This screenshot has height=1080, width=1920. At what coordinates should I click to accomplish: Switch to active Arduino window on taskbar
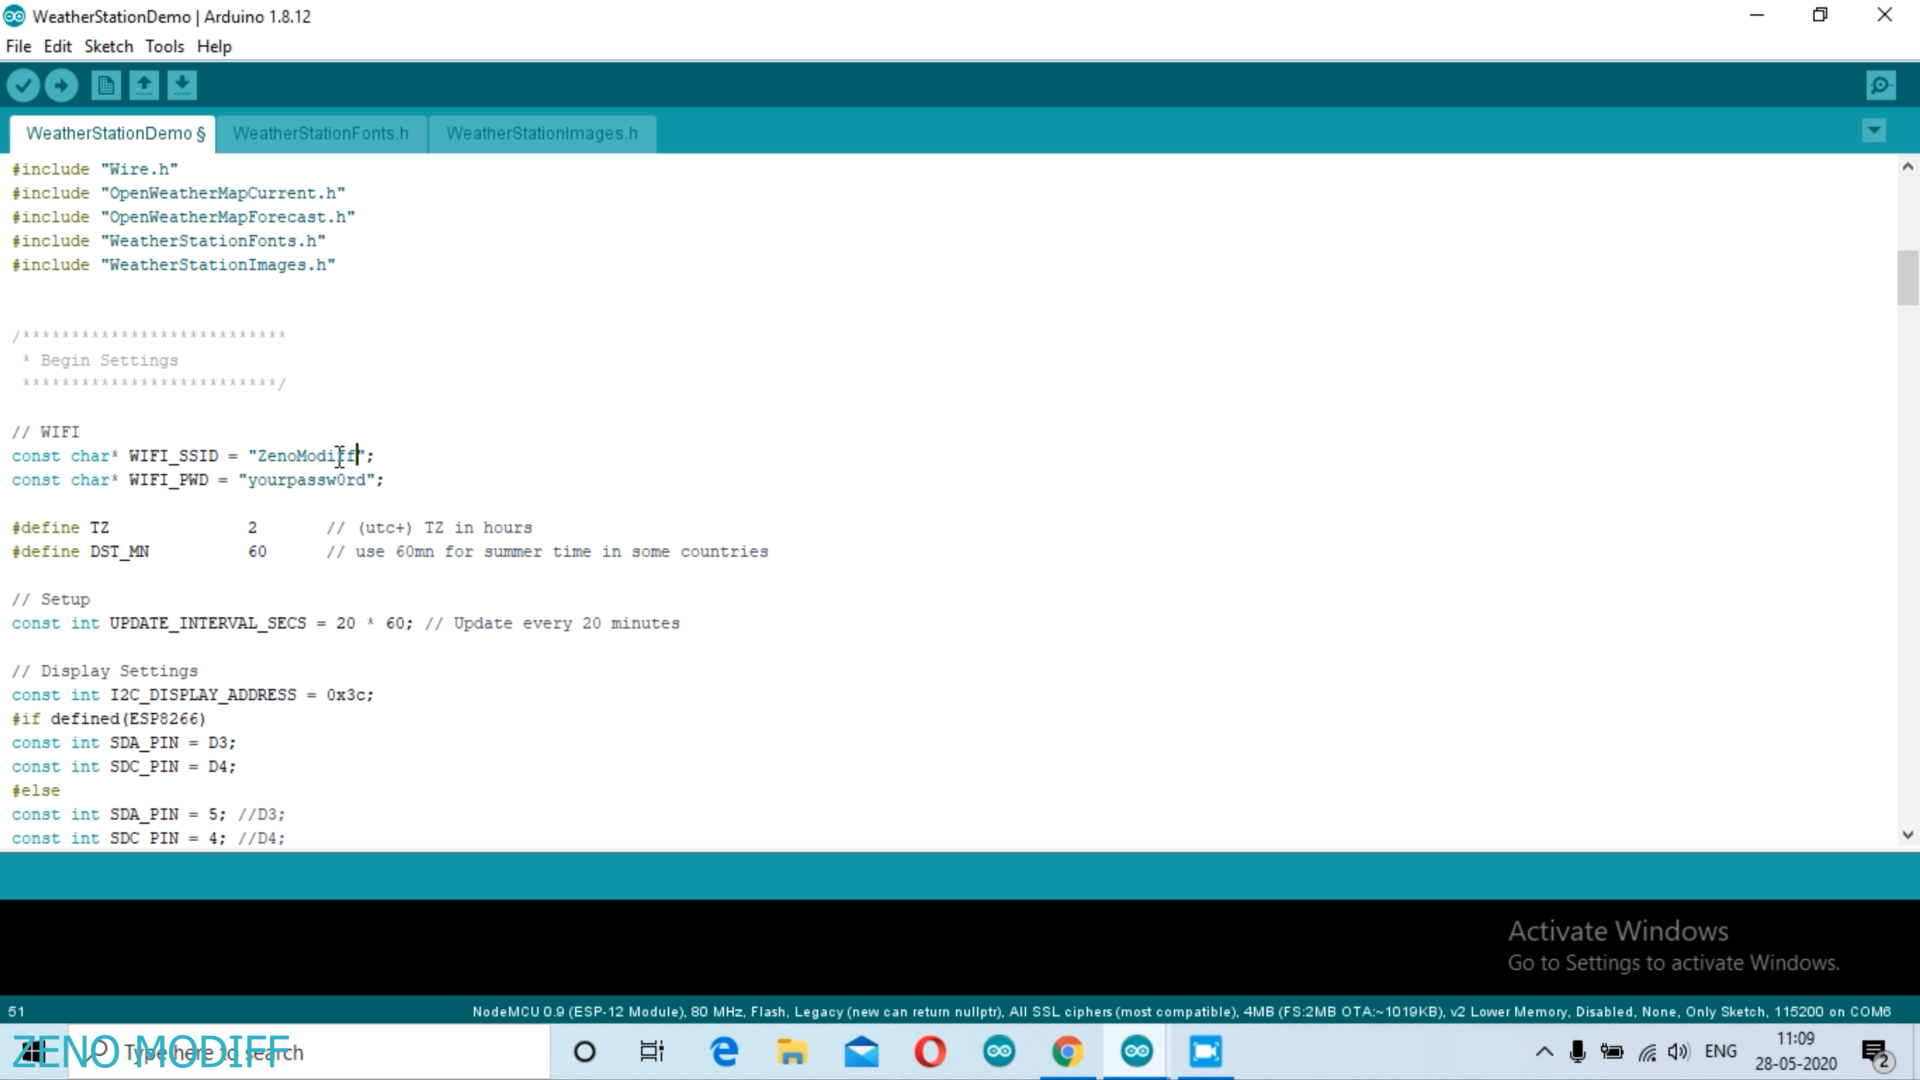[x=1137, y=1052]
